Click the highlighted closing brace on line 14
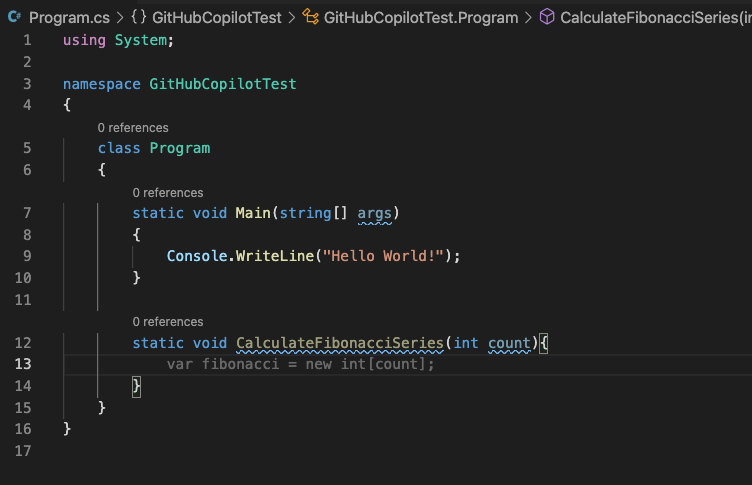Image resolution: width=752 pixels, height=485 pixels. click(136, 386)
